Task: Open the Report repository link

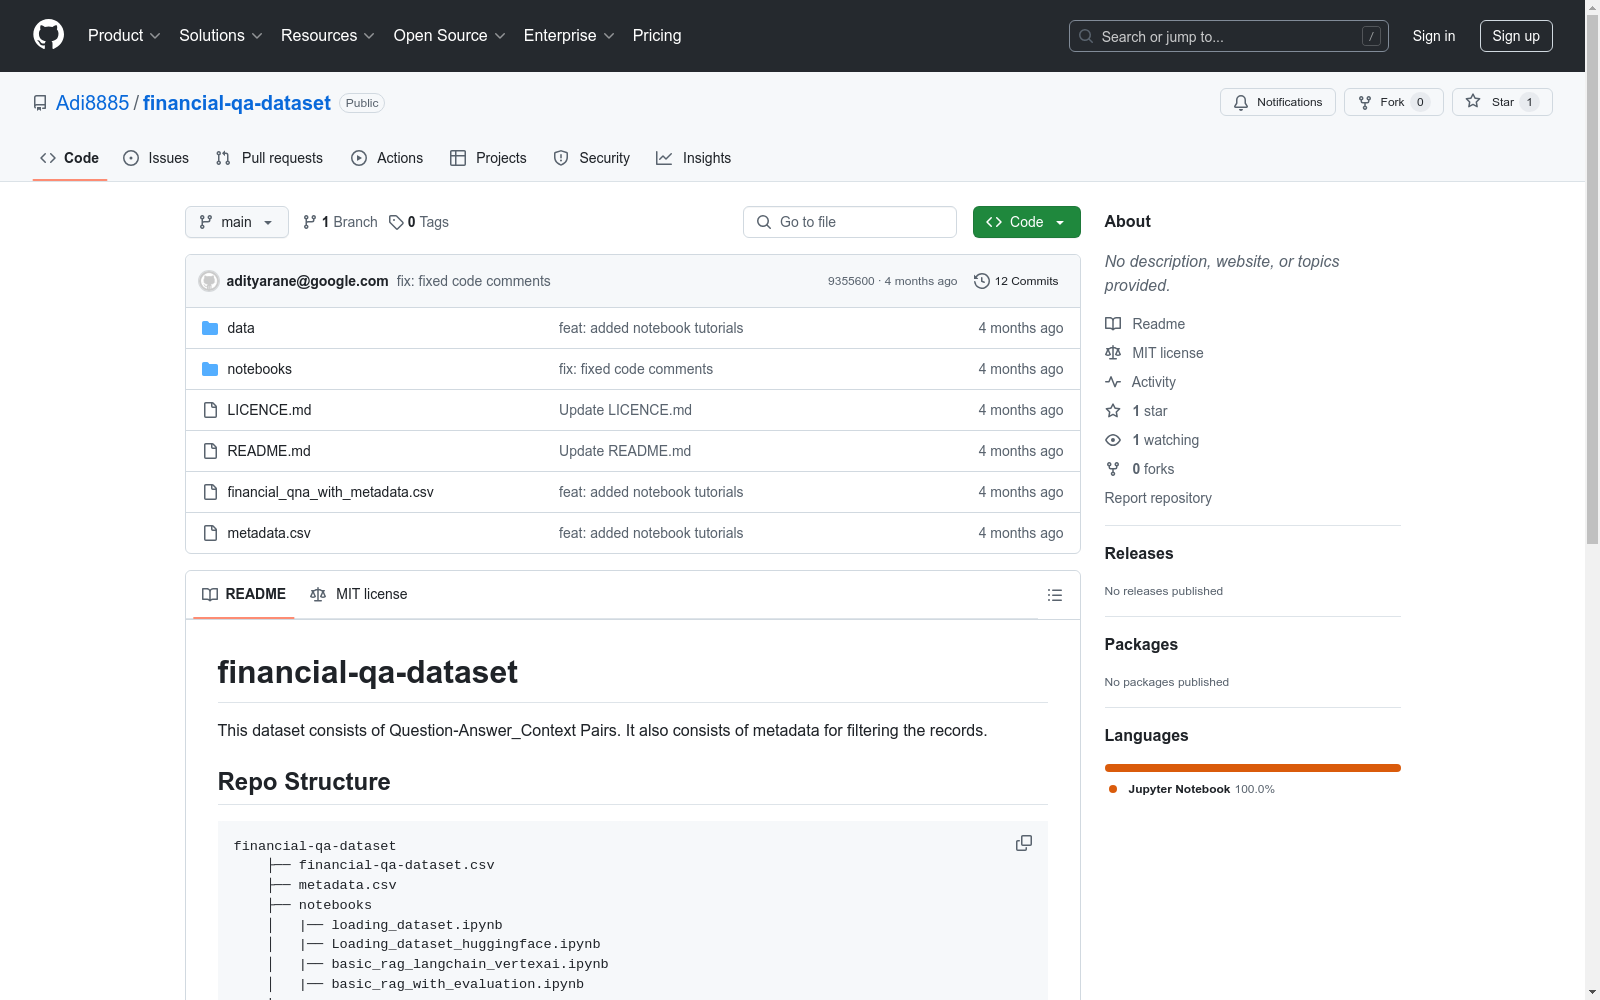Action: point(1157,498)
